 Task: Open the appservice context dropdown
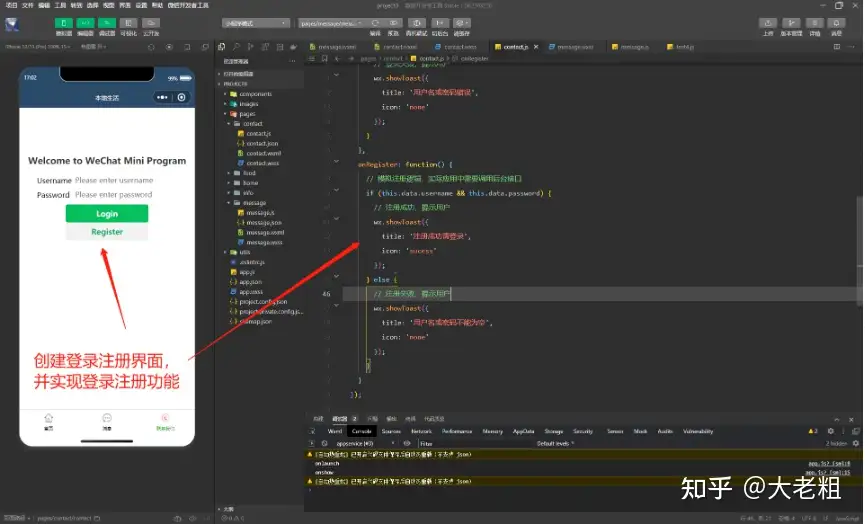point(365,443)
